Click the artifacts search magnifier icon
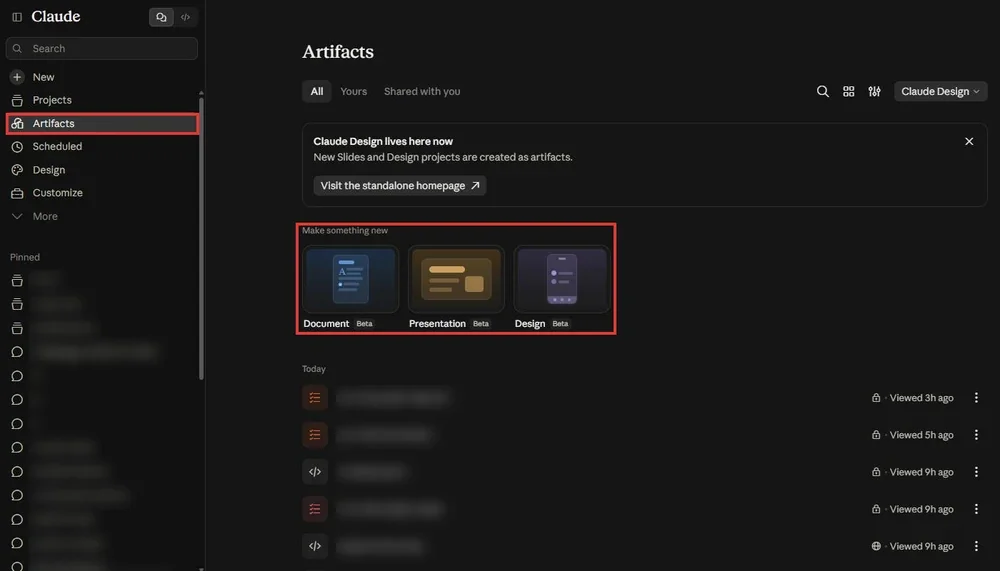Image resolution: width=1000 pixels, height=571 pixels. tap(823, 91)
